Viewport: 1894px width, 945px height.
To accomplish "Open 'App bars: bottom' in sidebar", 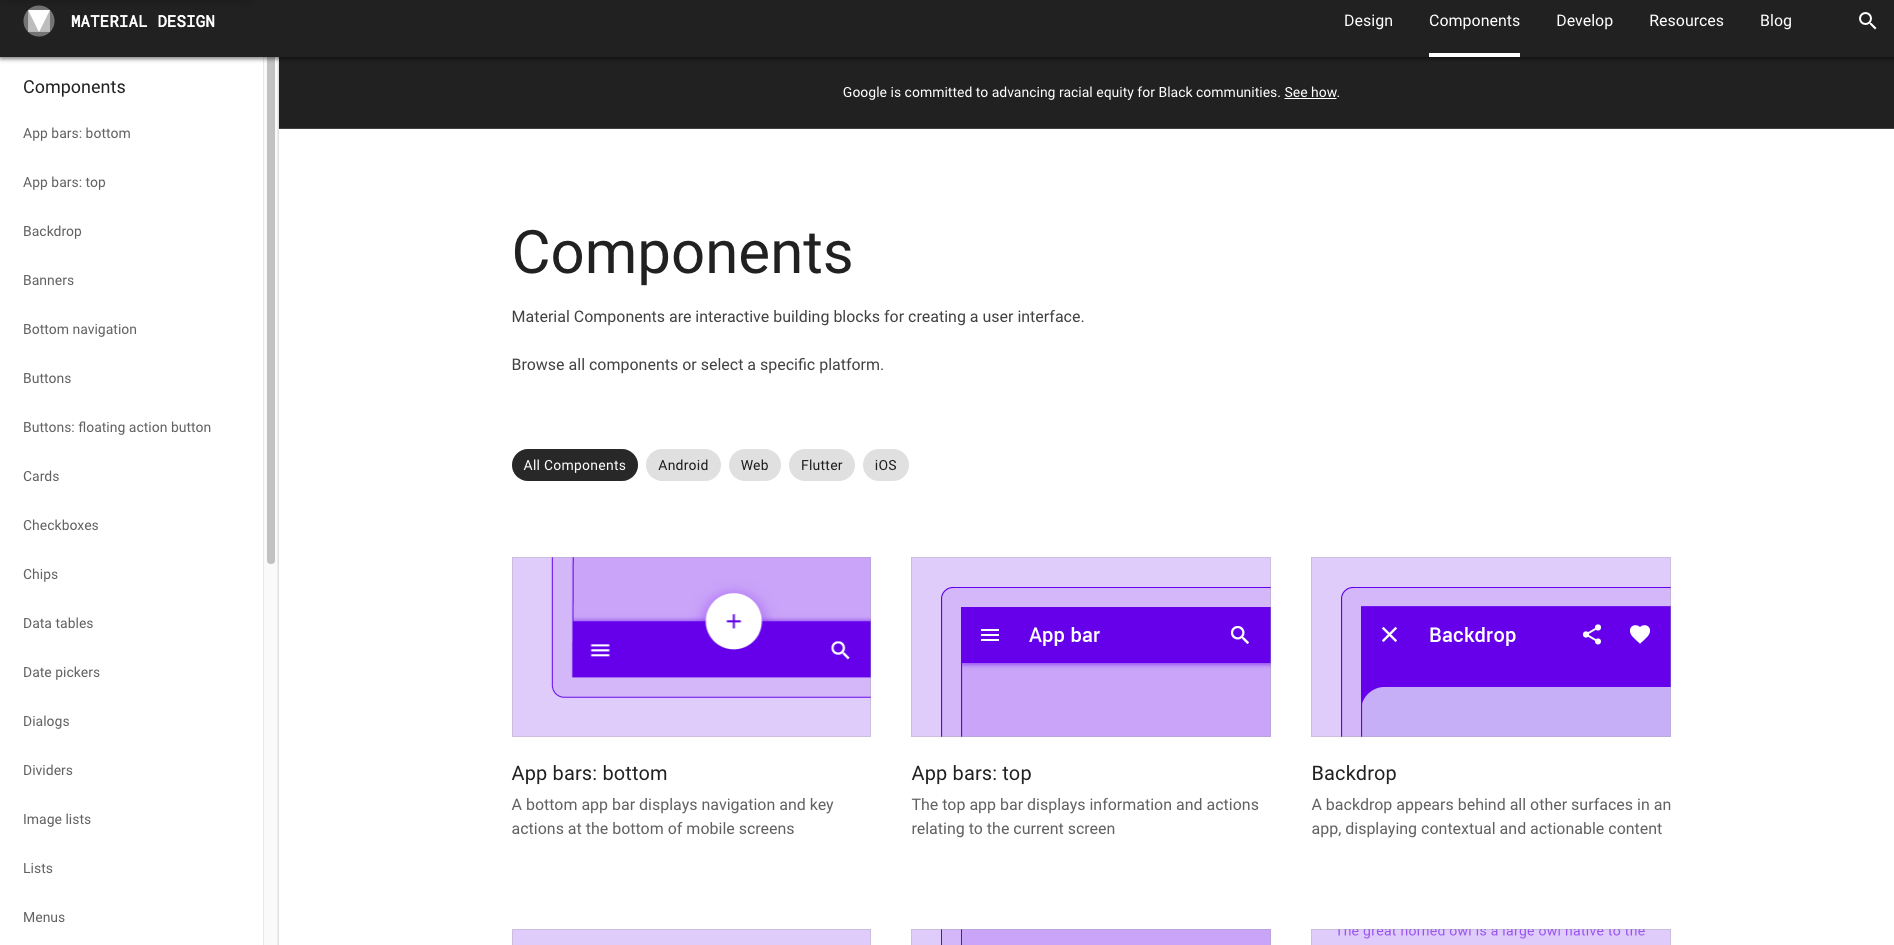I will point(77,133).
